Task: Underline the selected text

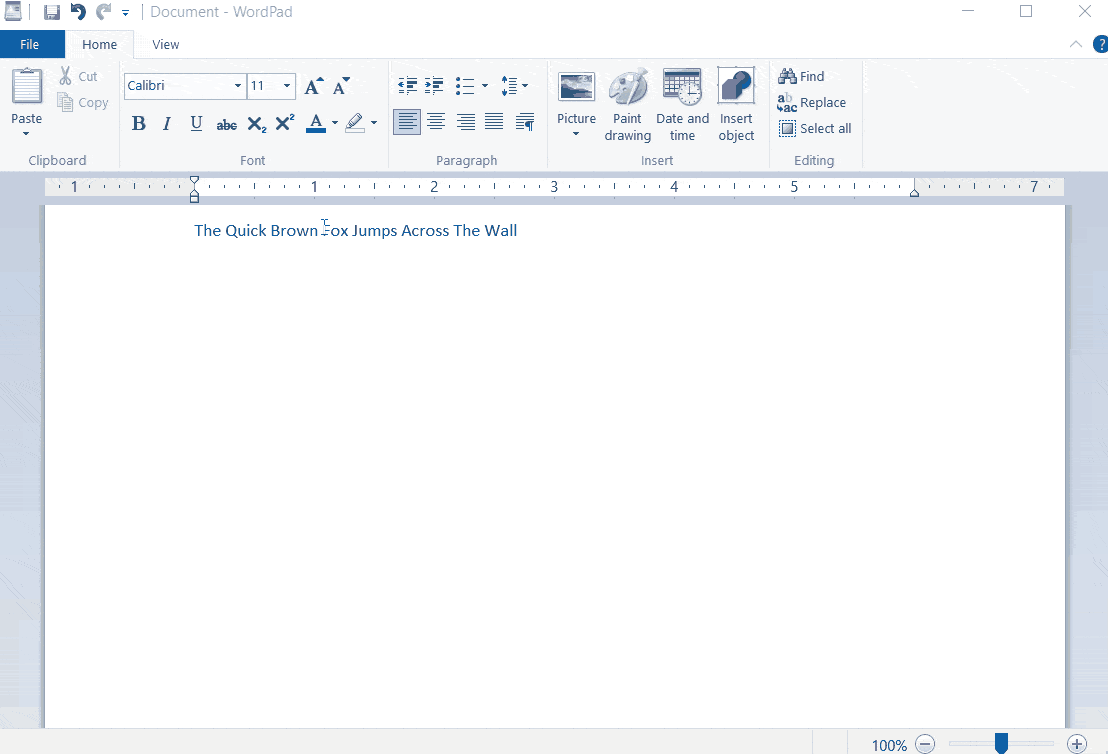Action: 195,122
